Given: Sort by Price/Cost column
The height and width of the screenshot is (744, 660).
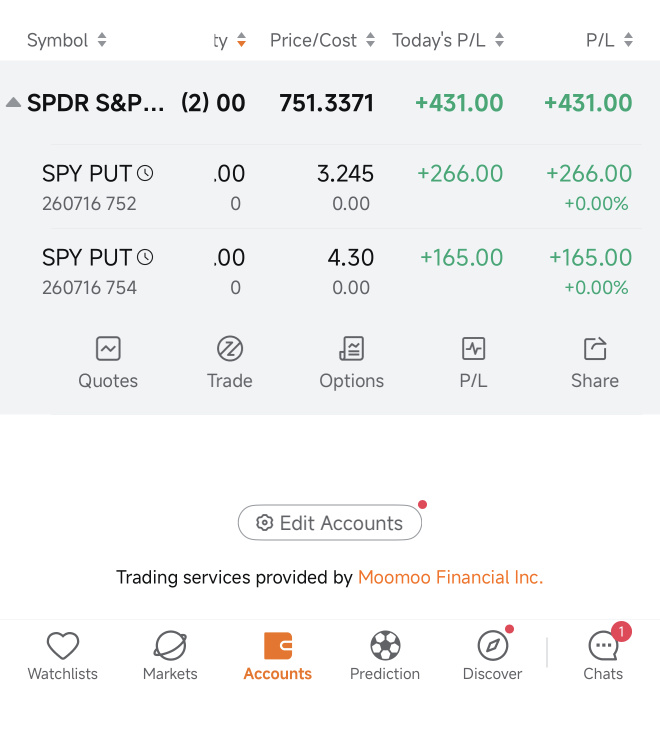Looking at the screenshot, I should click(x=323, y=40).
